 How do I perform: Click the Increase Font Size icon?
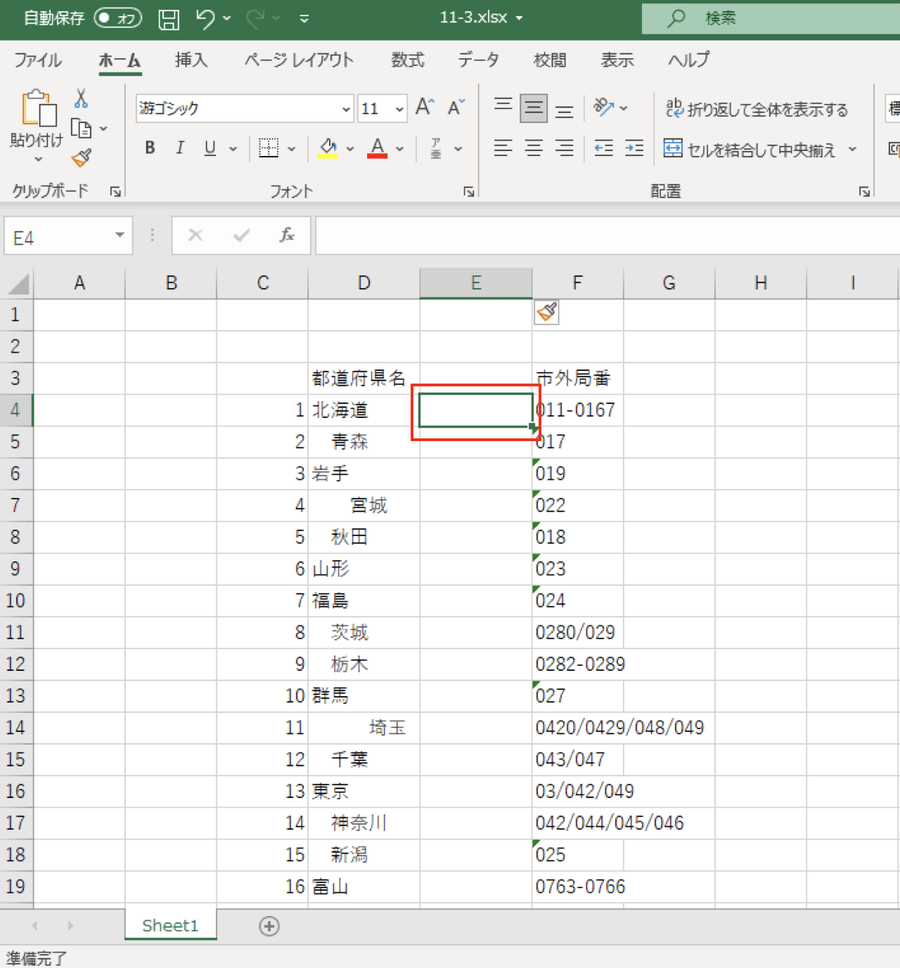tap(425, 108)
